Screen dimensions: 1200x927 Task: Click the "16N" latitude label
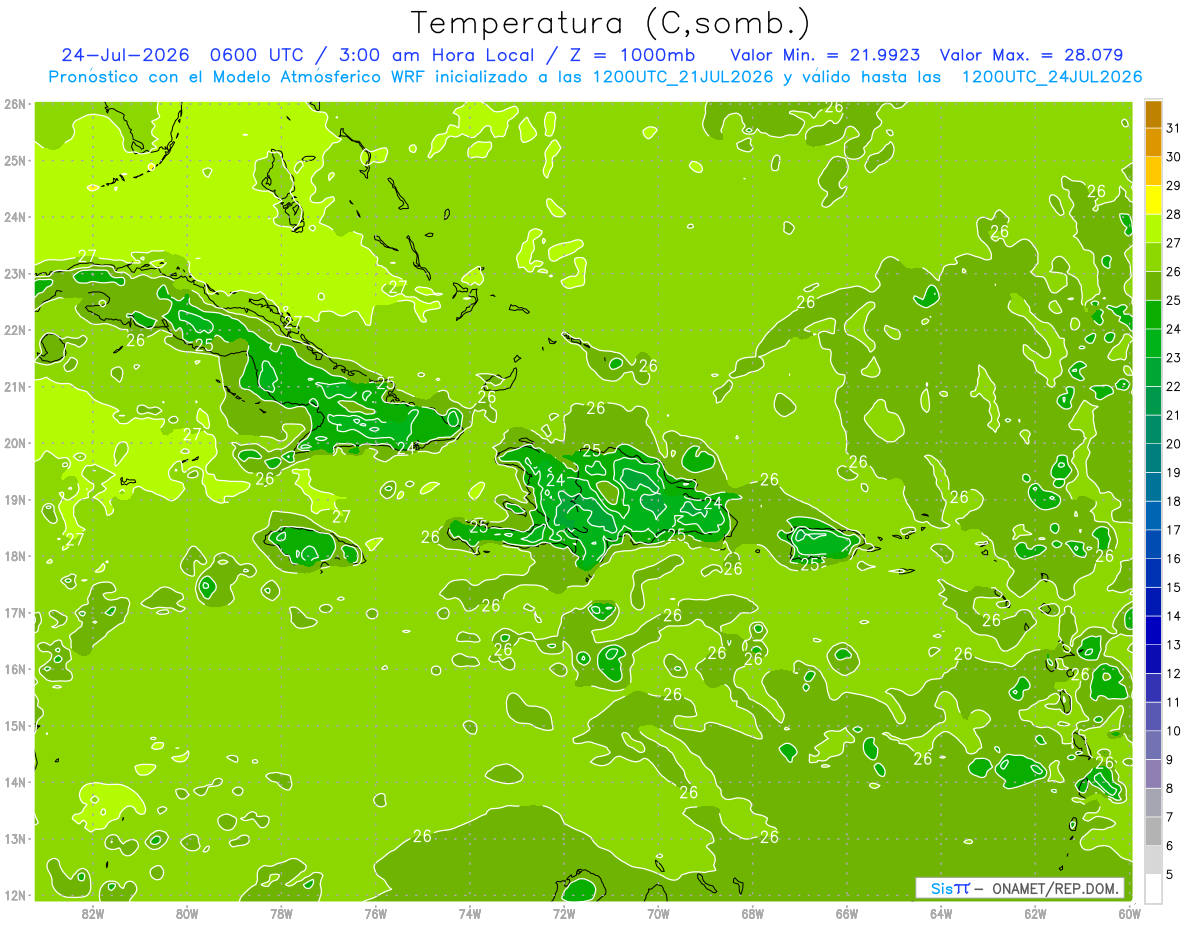click(15, 669)
